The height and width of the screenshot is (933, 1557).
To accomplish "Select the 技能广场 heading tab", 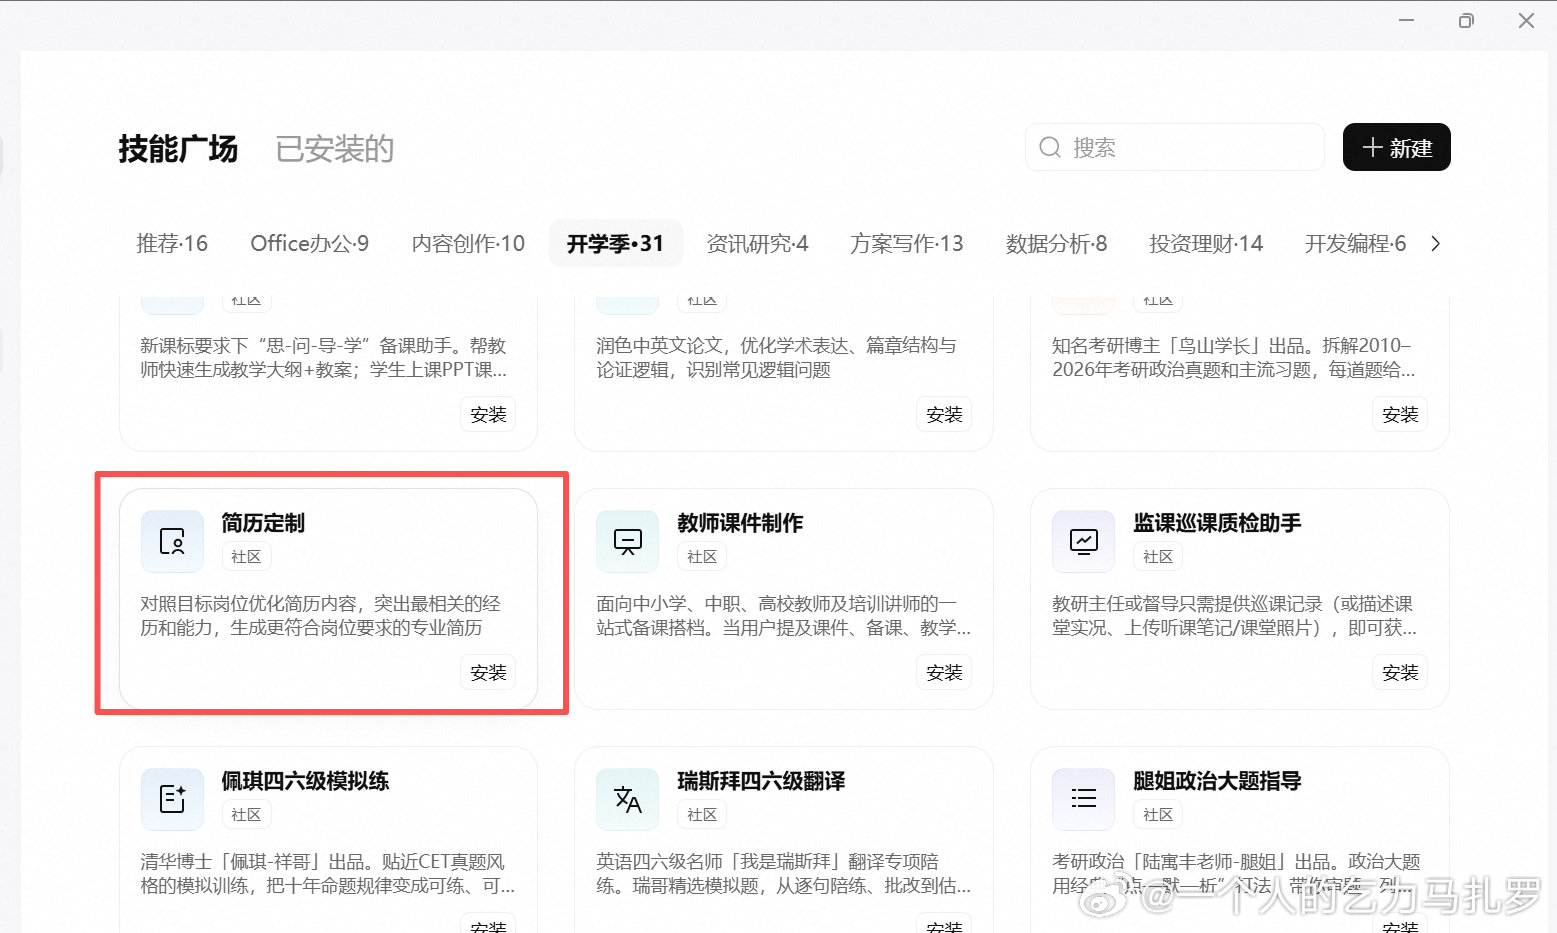I will pos(178,149).
